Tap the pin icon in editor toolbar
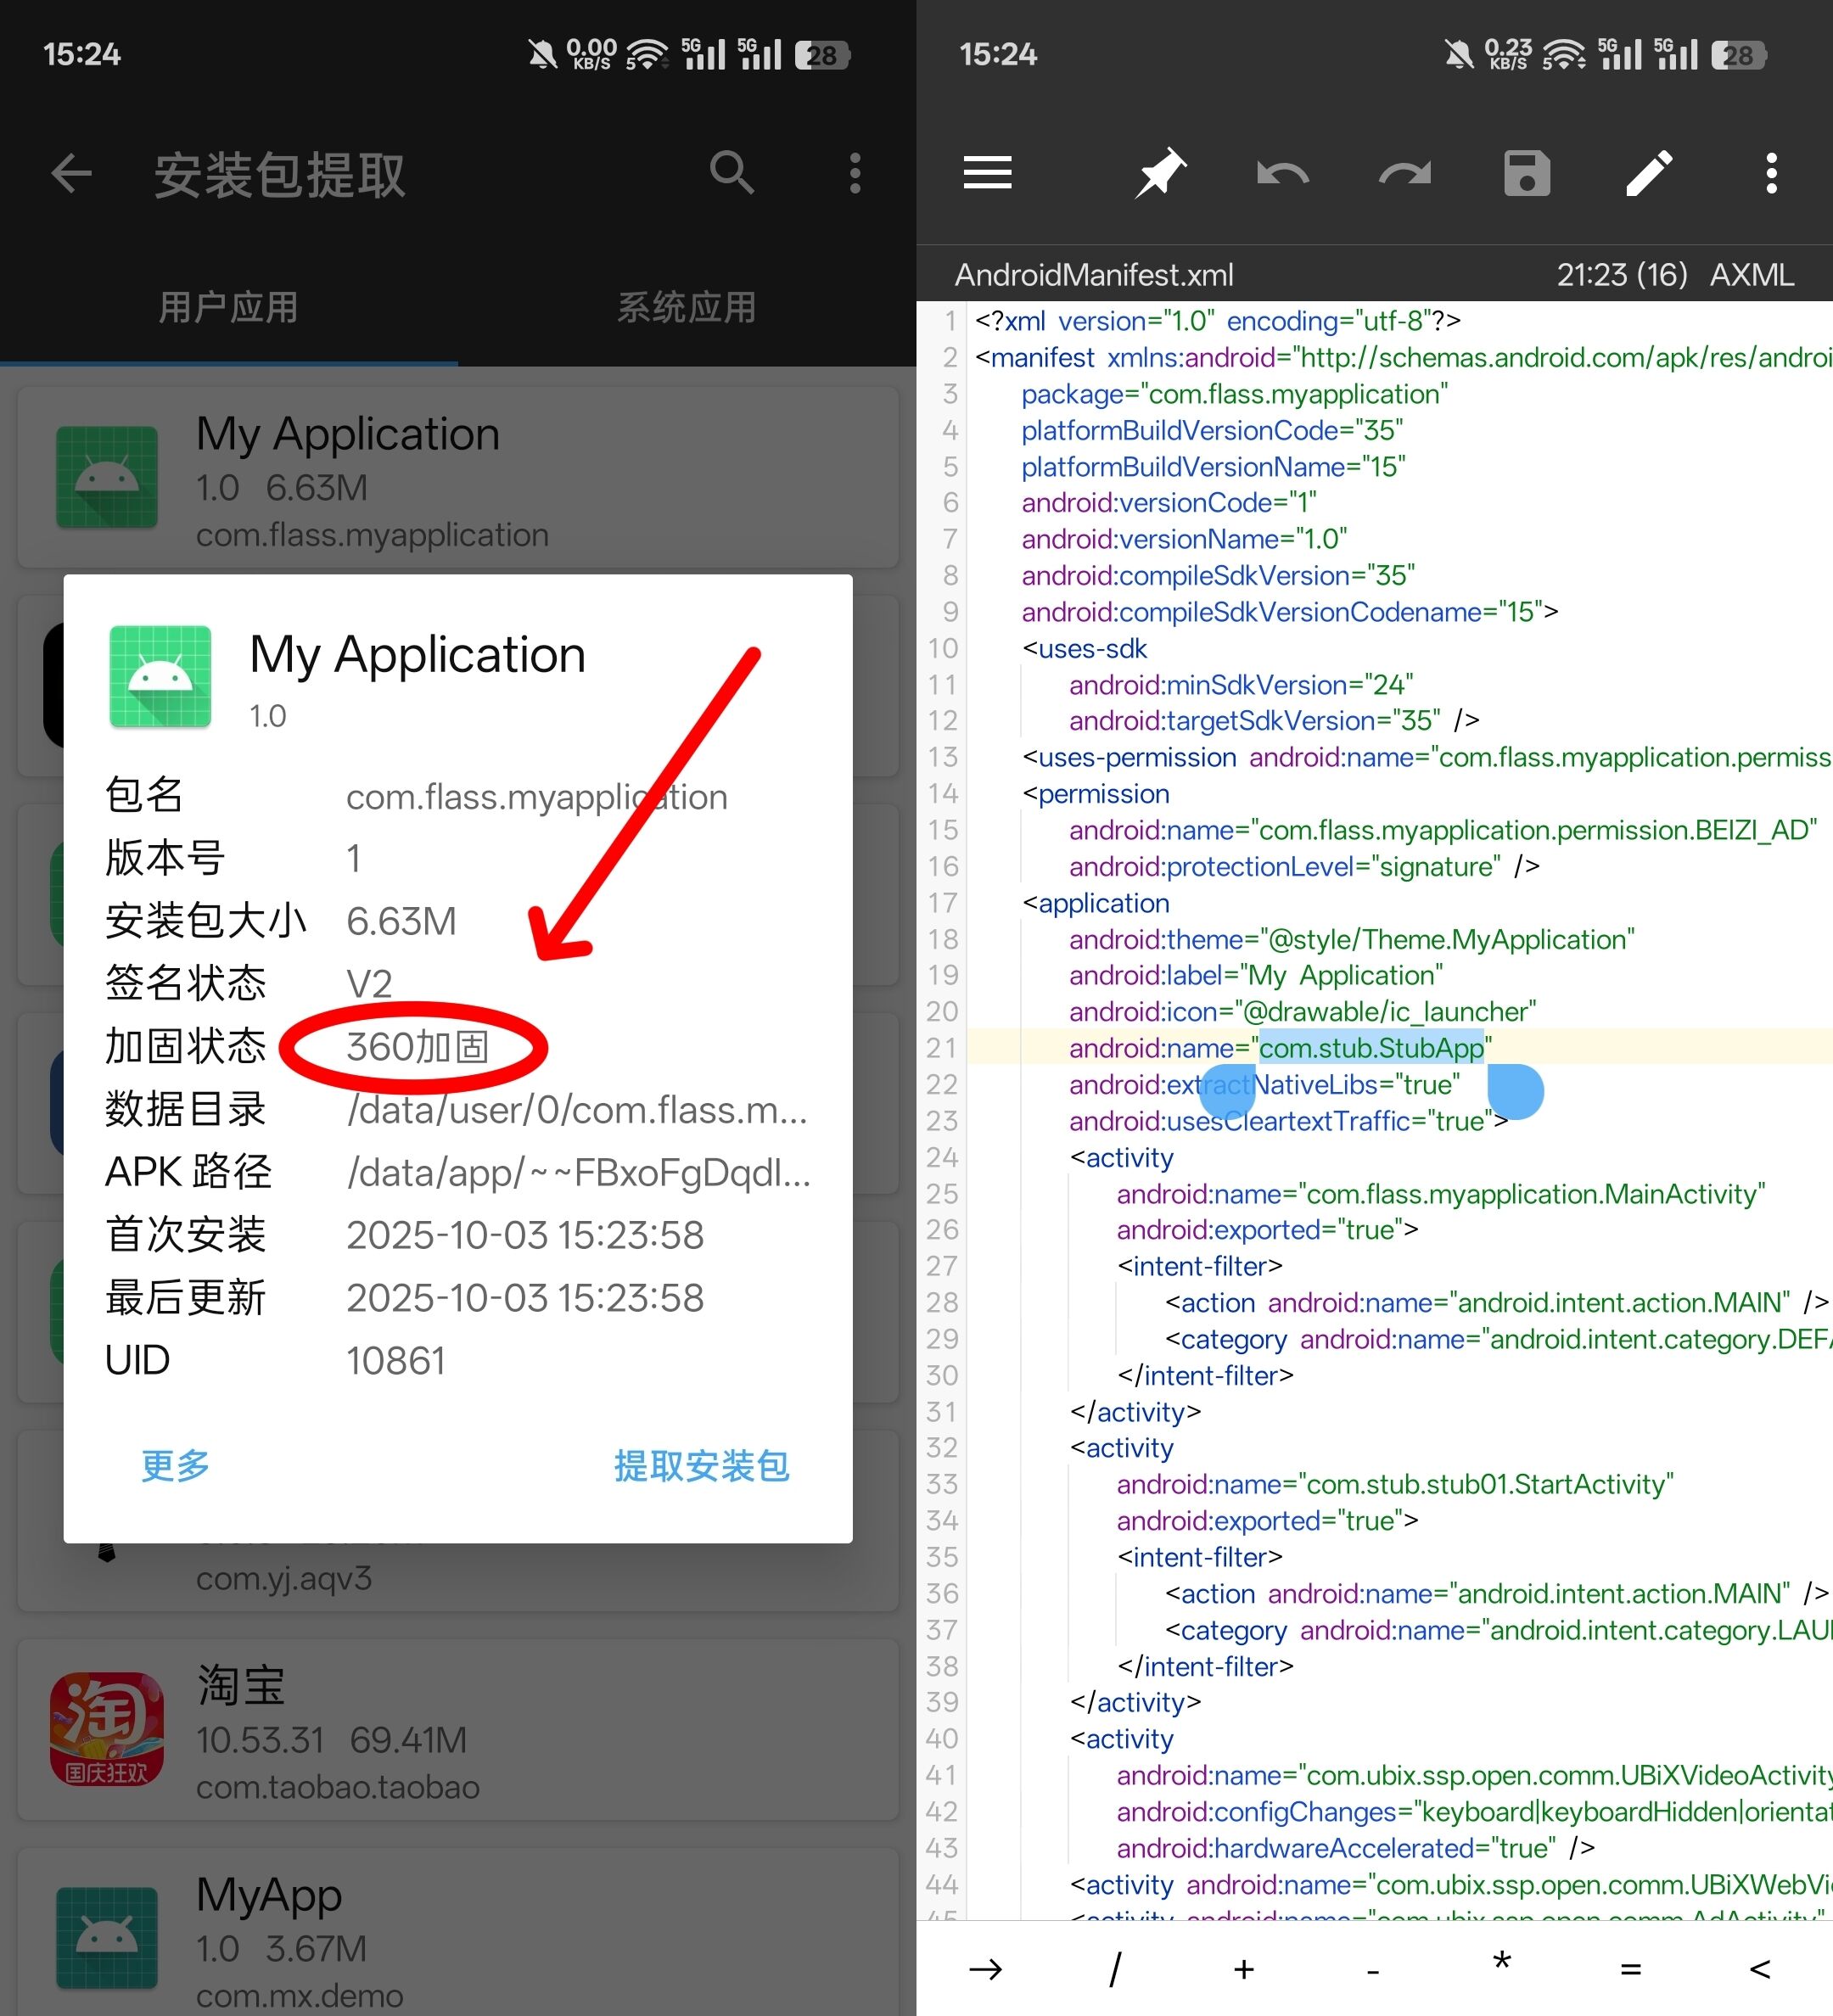 point(1160,173)
